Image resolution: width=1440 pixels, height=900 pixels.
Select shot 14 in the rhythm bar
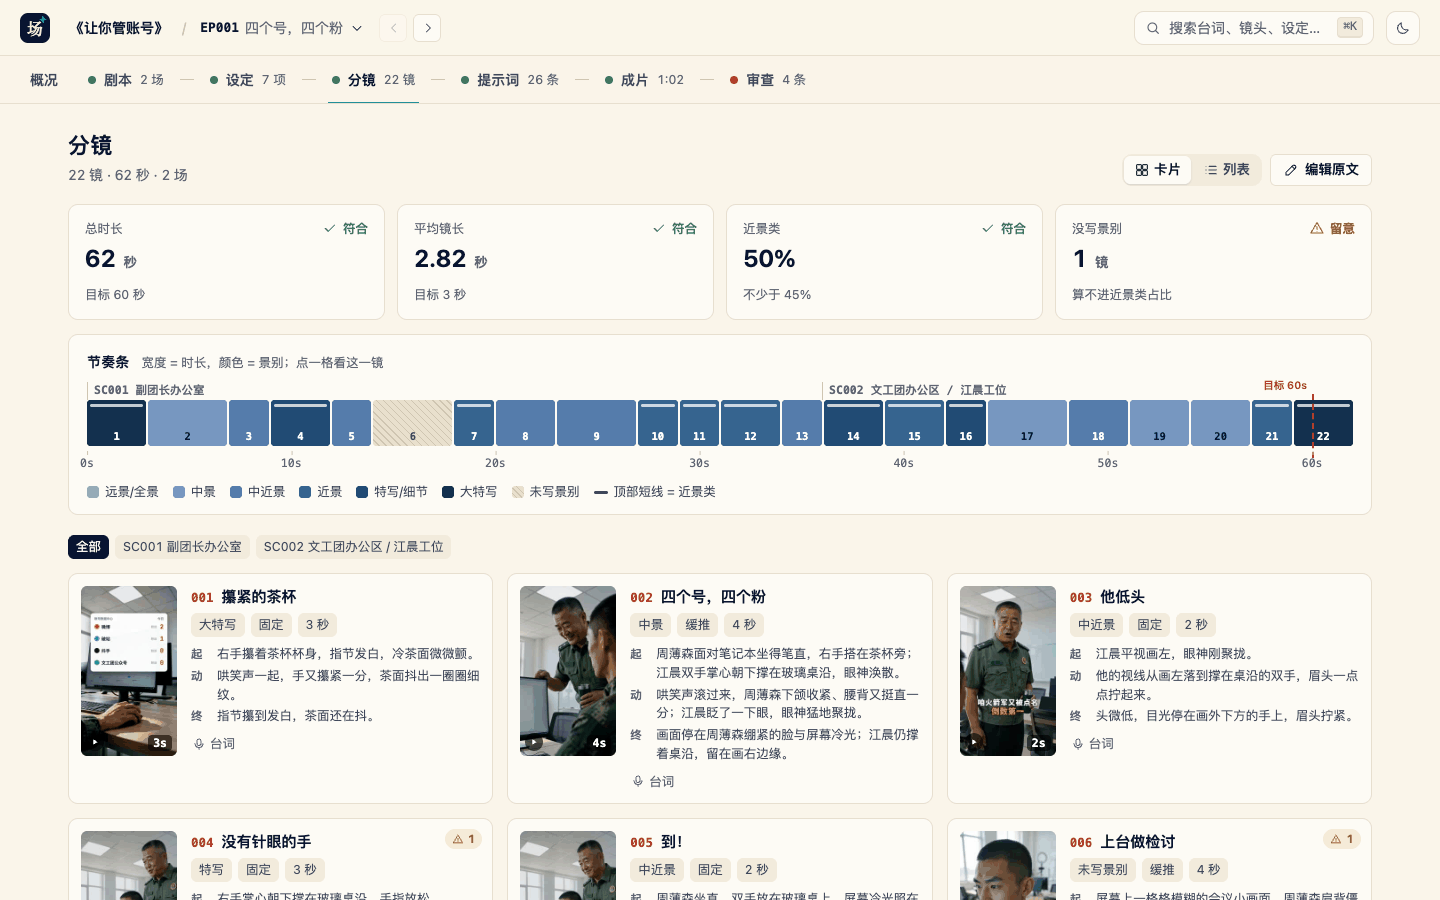click(853, 423)
